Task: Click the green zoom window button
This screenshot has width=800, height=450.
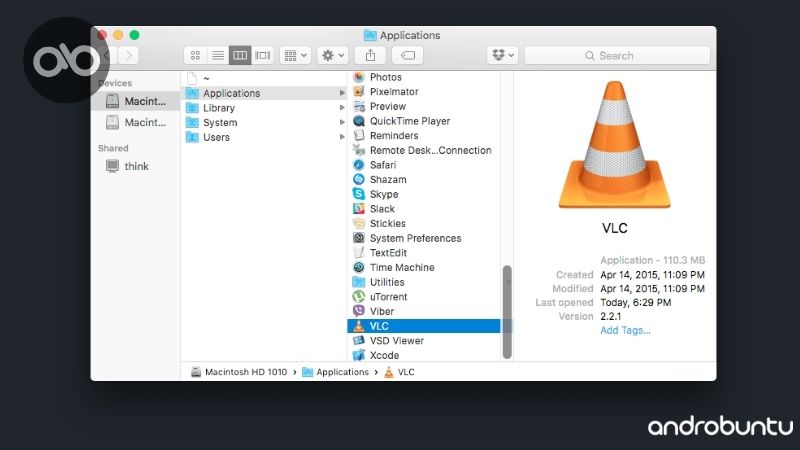Action: tap(134, 35)
